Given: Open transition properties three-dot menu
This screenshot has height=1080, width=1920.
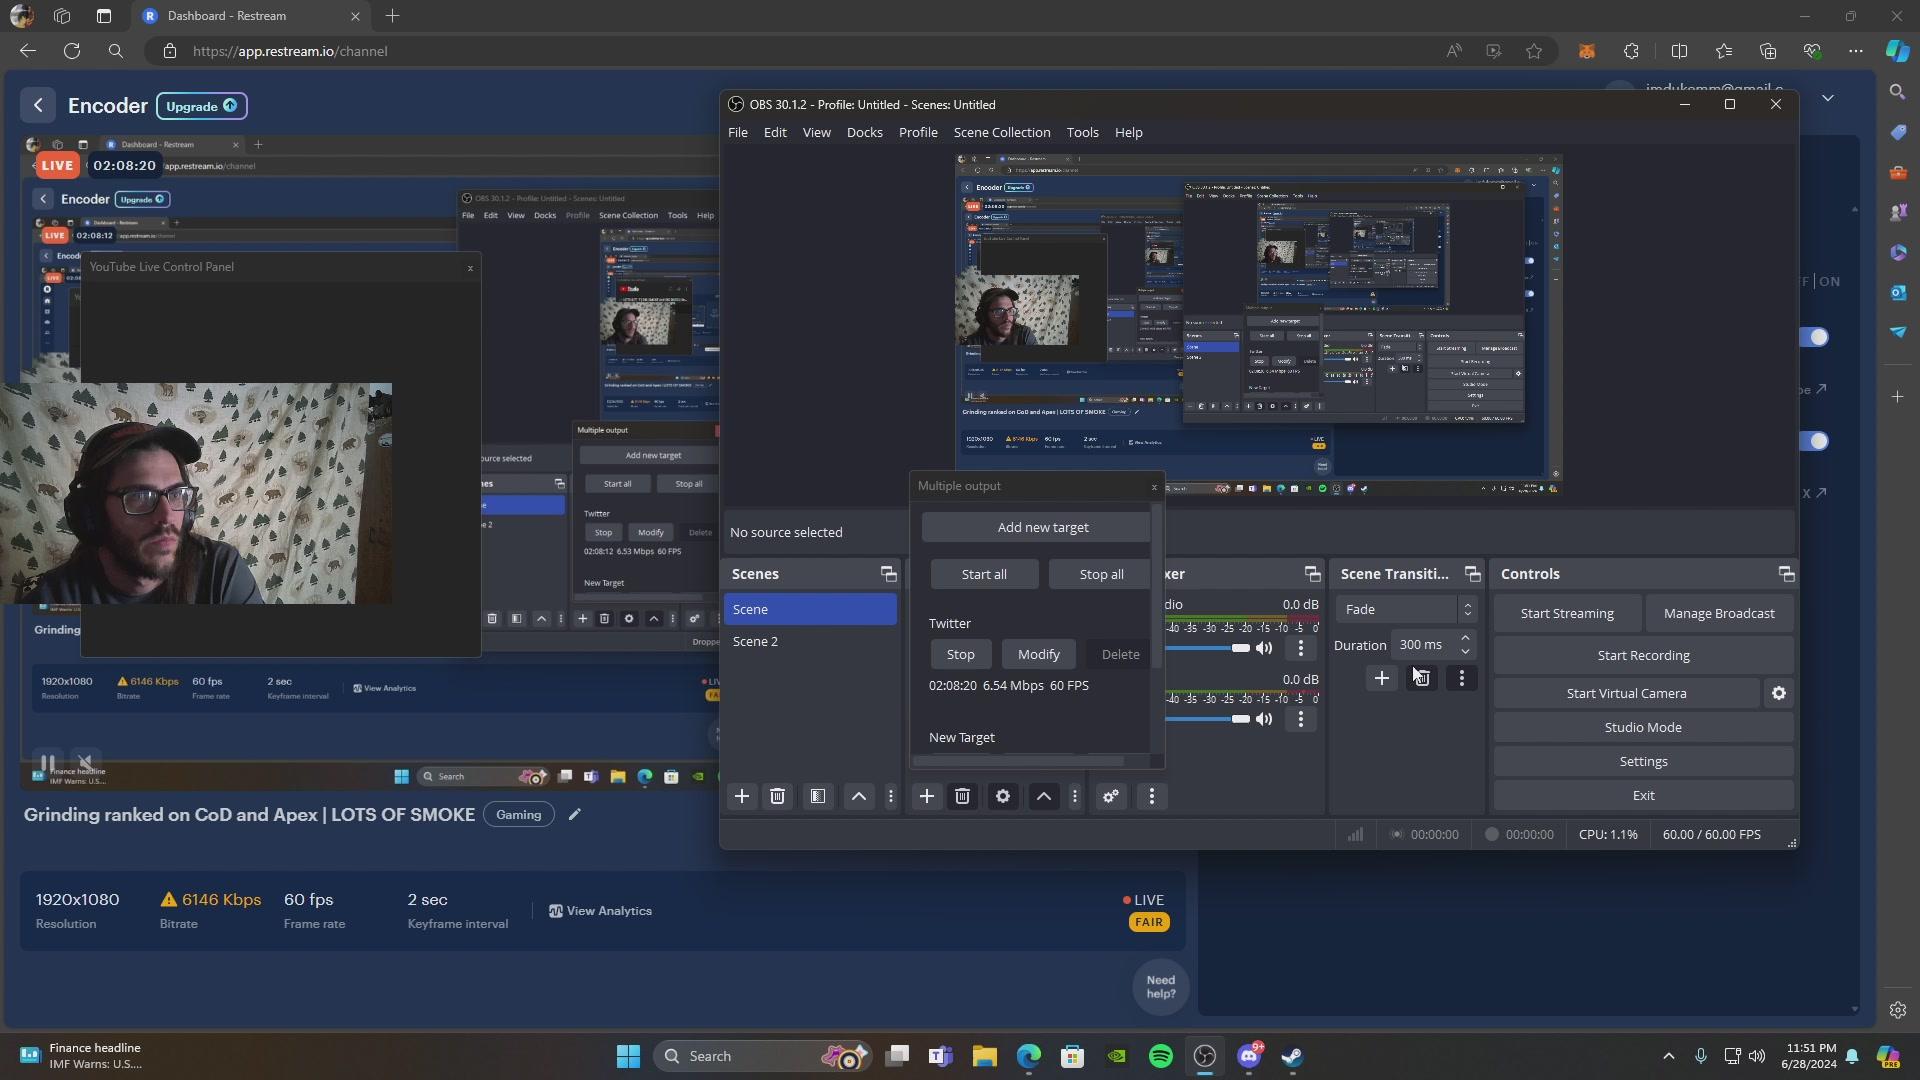Looking at the screenshot, I should click(1461, 678).
